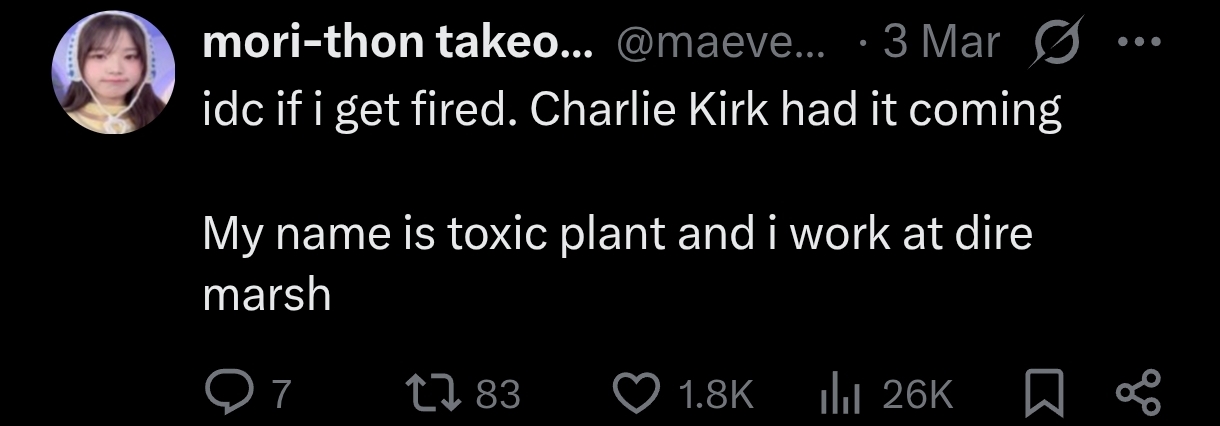
Task: Click the word "marsh" in the post
Action: (266, 295)
